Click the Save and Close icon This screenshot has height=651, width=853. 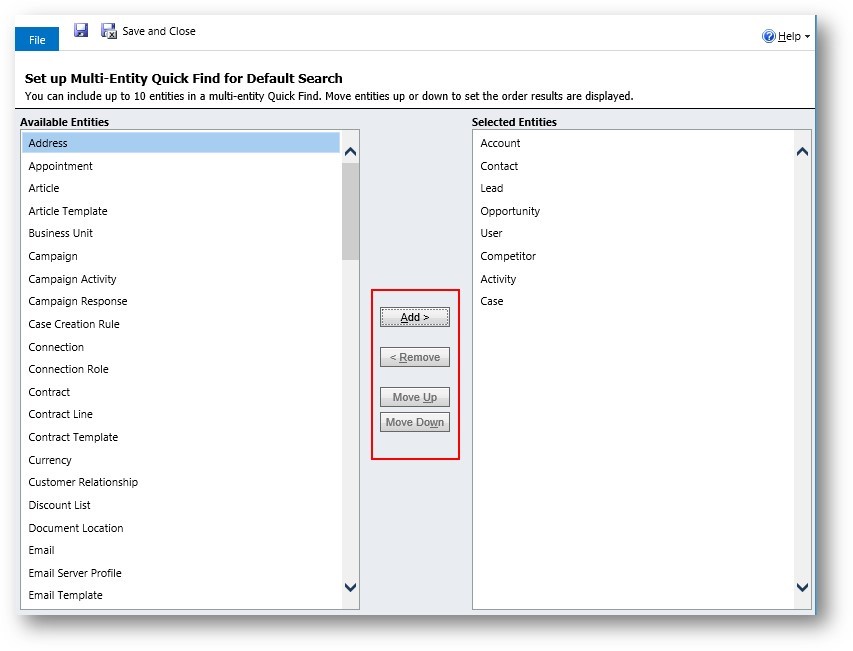click(109, 31)
